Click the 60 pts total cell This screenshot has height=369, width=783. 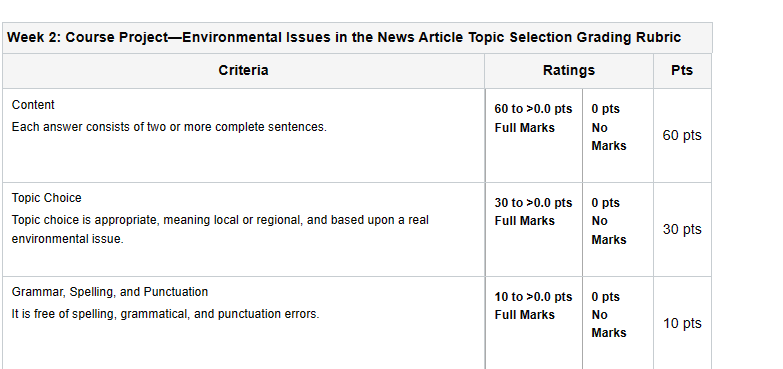(682, 135)
